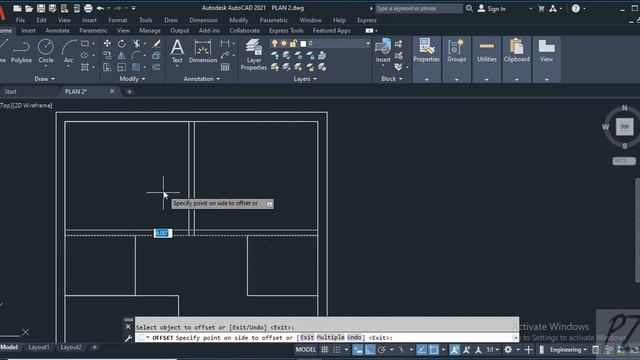This screenshot has width=640, height=360.
Task: Activate the Rotate tool
Action: click(122, 43)
